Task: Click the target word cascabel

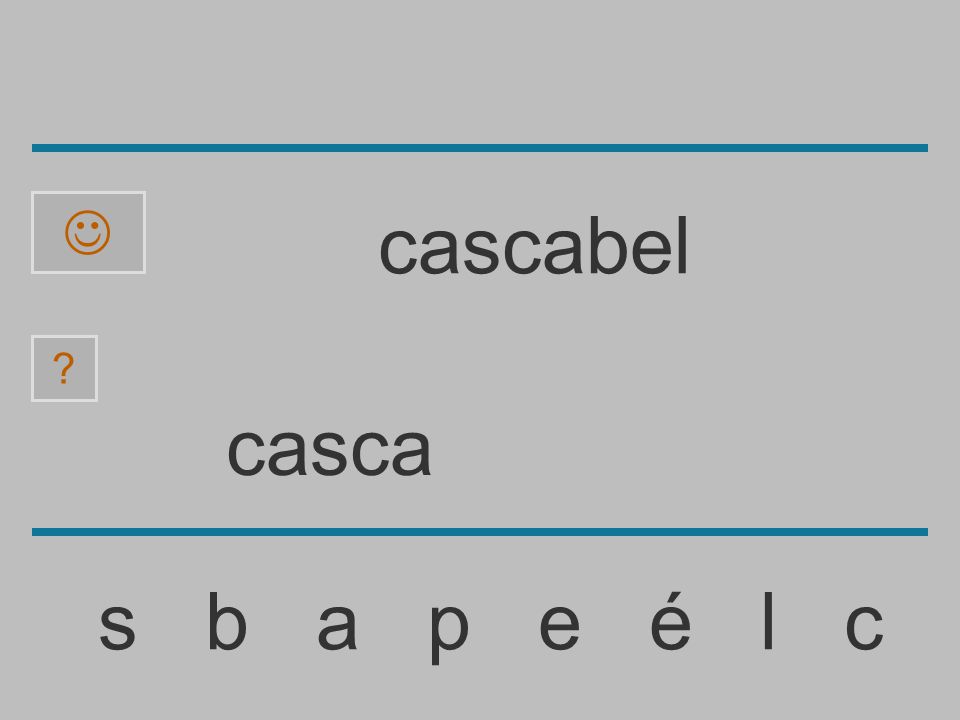Action: tap(534, 246)
